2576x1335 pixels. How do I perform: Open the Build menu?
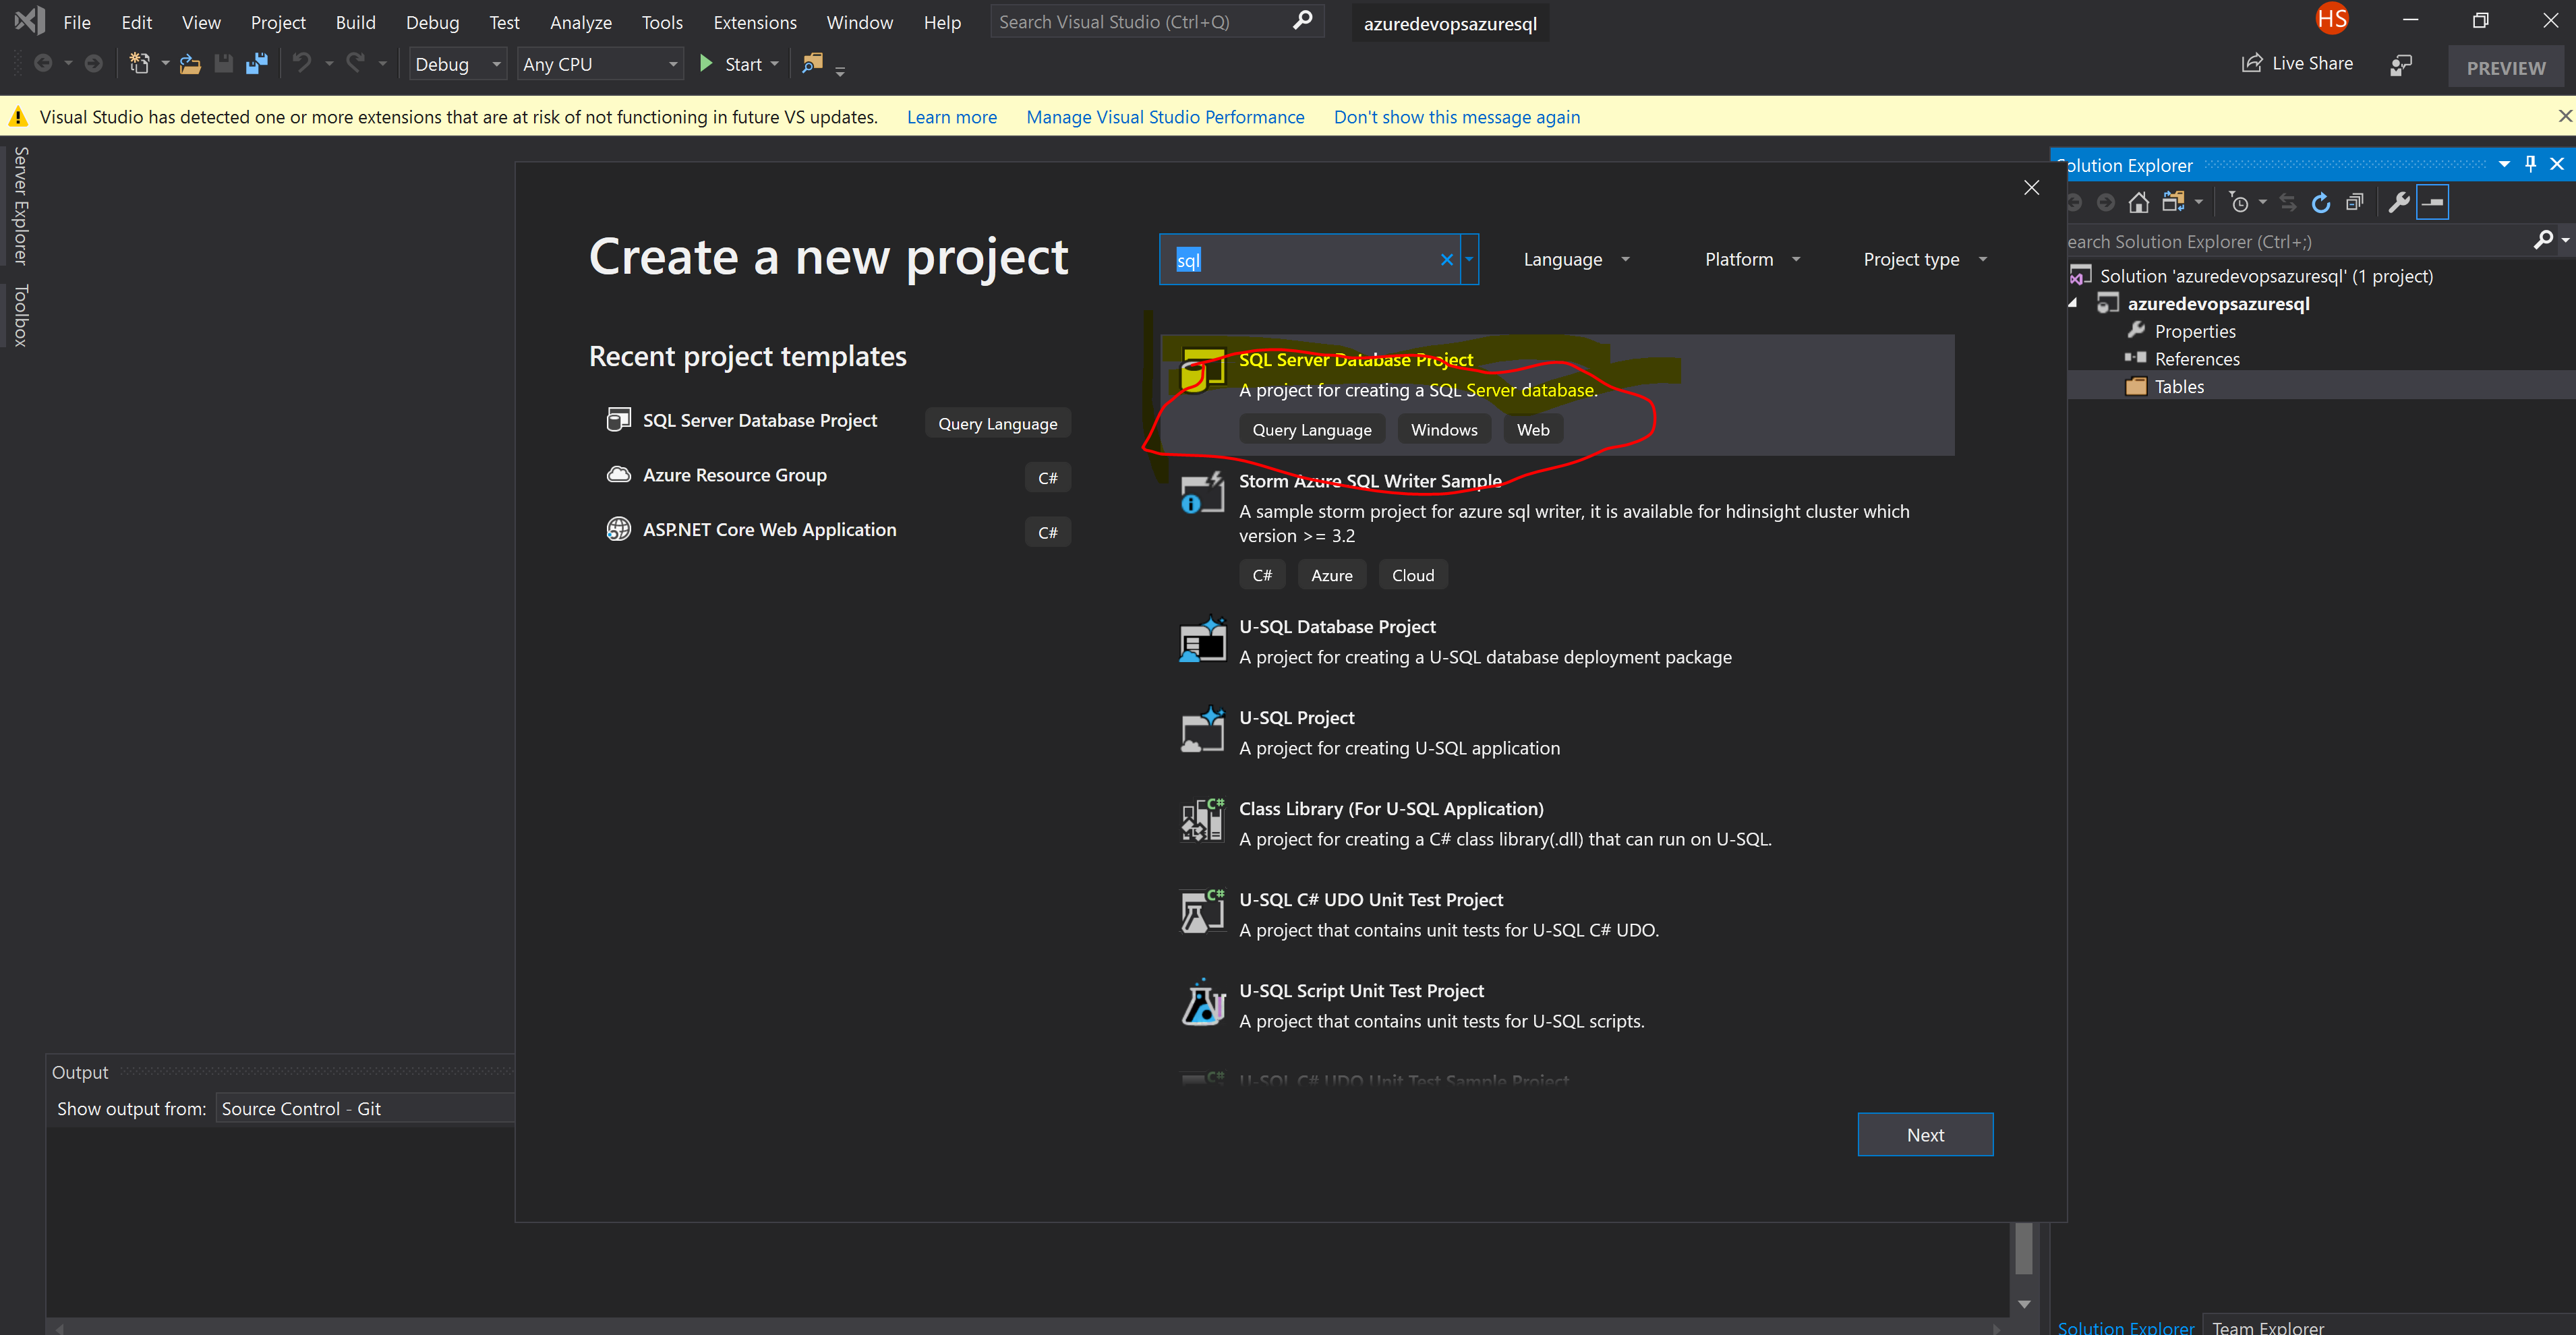pyautogui.click(x=355, y=22)
